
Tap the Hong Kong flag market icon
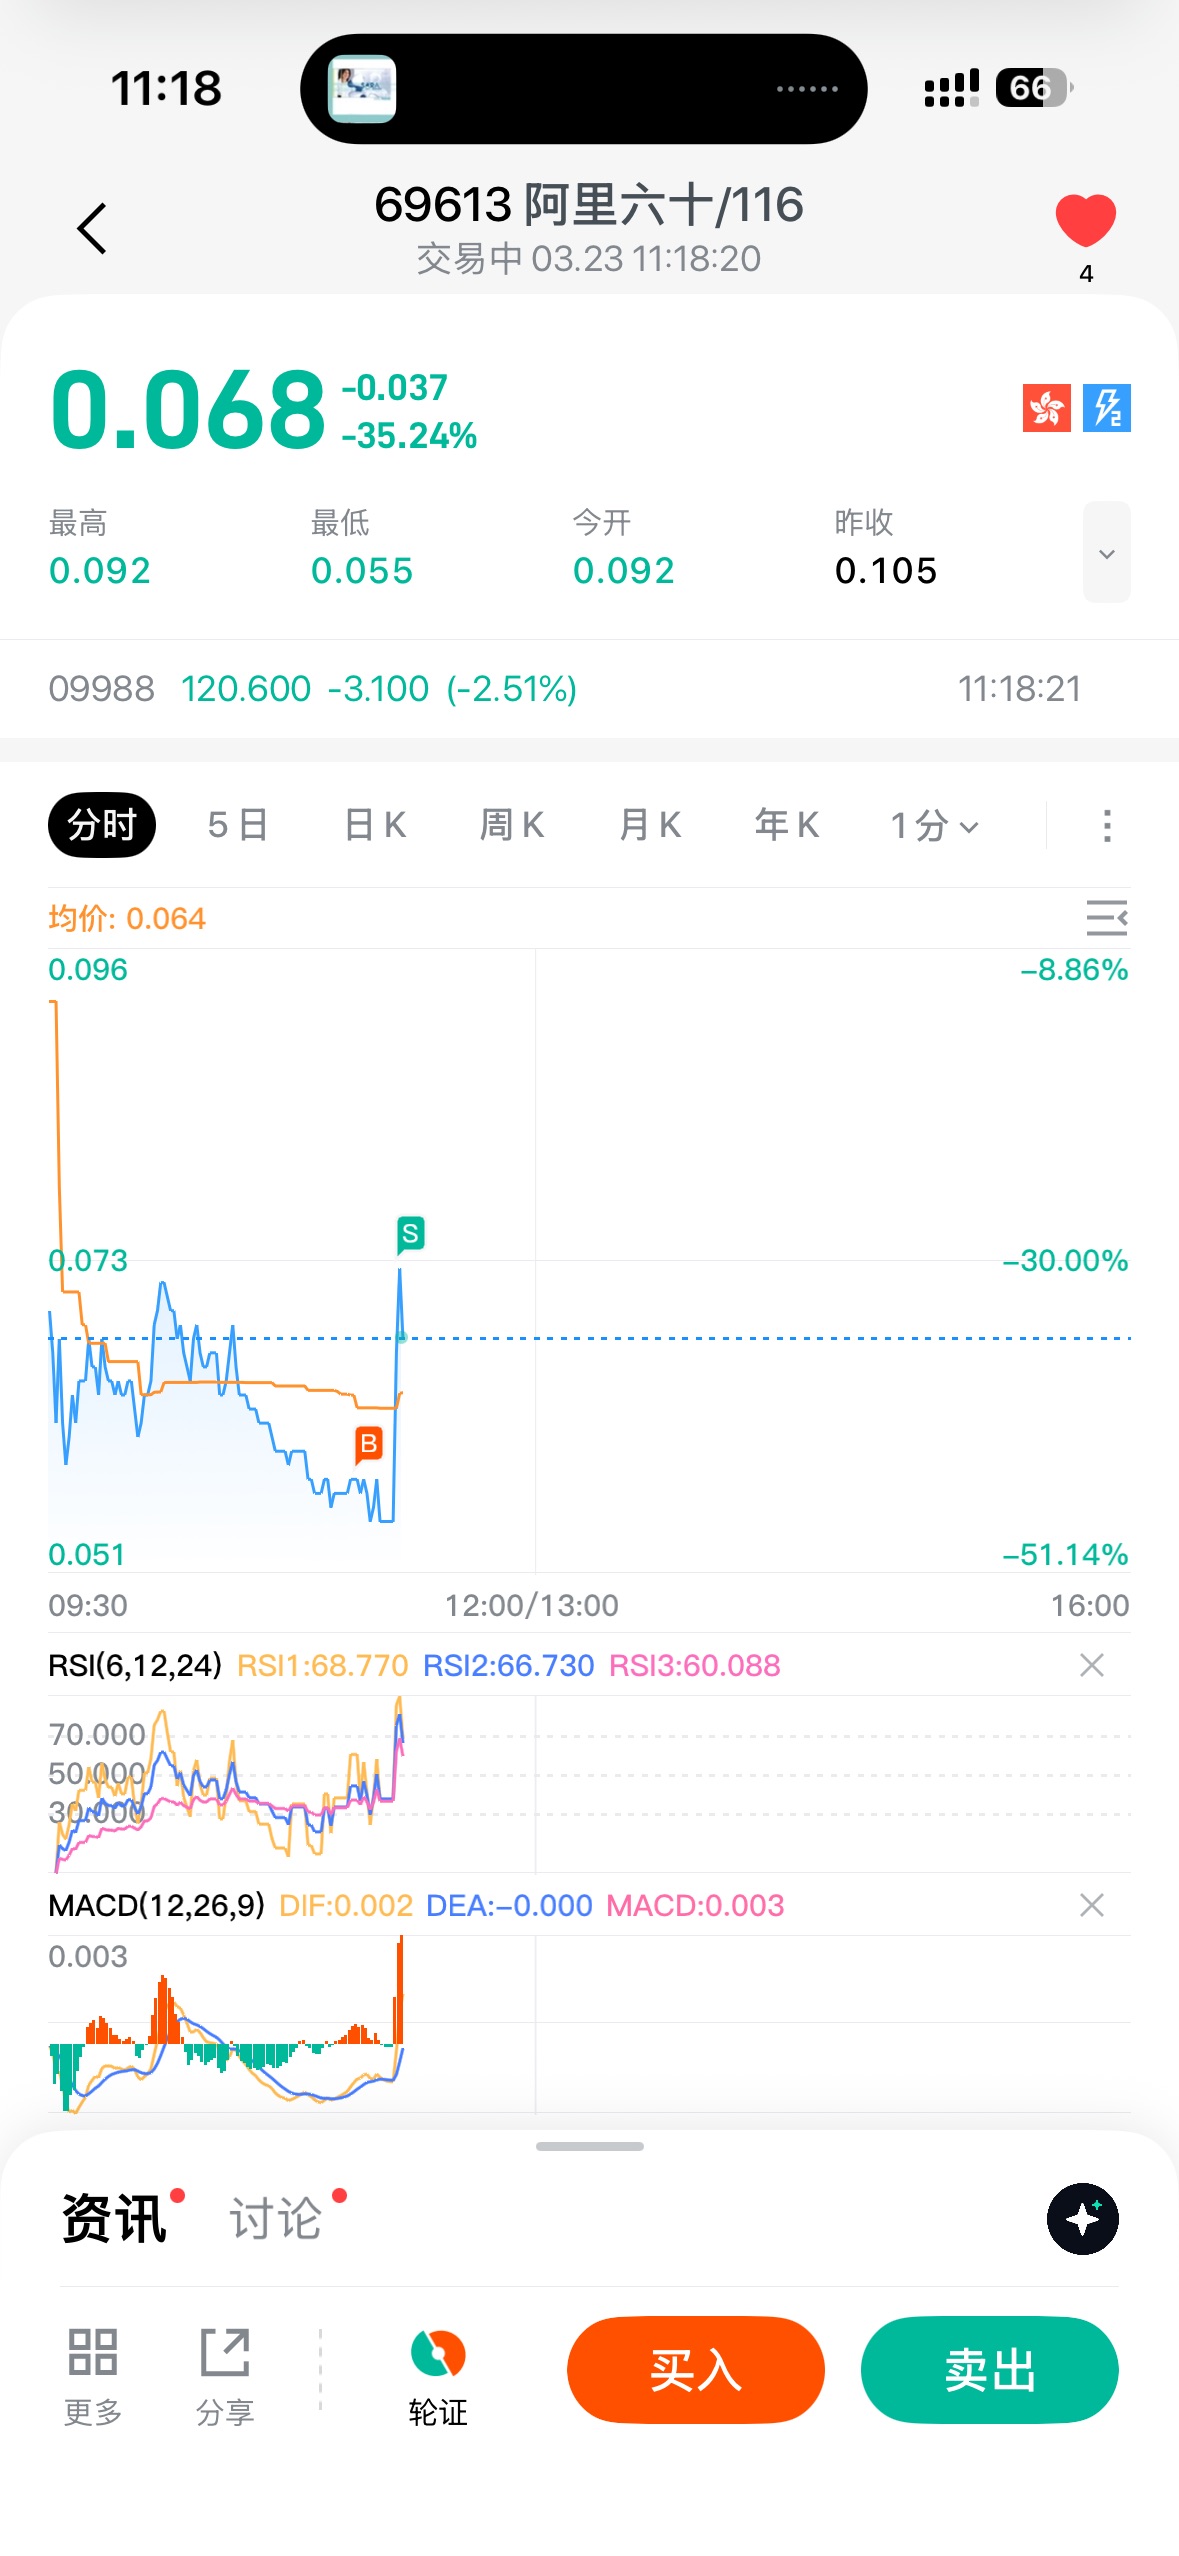[x=1046, y=408]
